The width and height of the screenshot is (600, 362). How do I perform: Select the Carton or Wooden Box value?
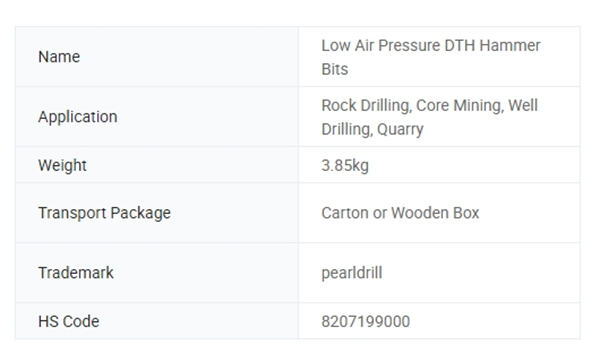coord(400,213)
